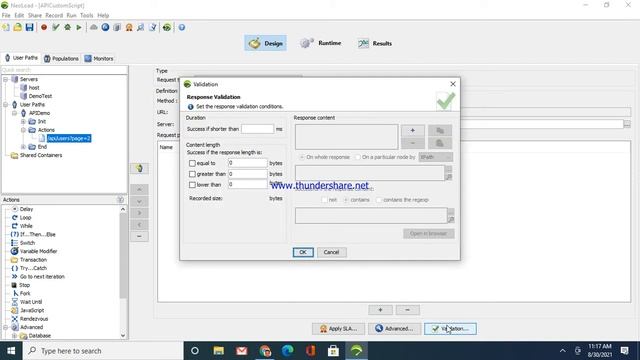The height and width of the screenshot is (360, 640).
Task: Switch to the Runtime section
Action: pos(320,43)
